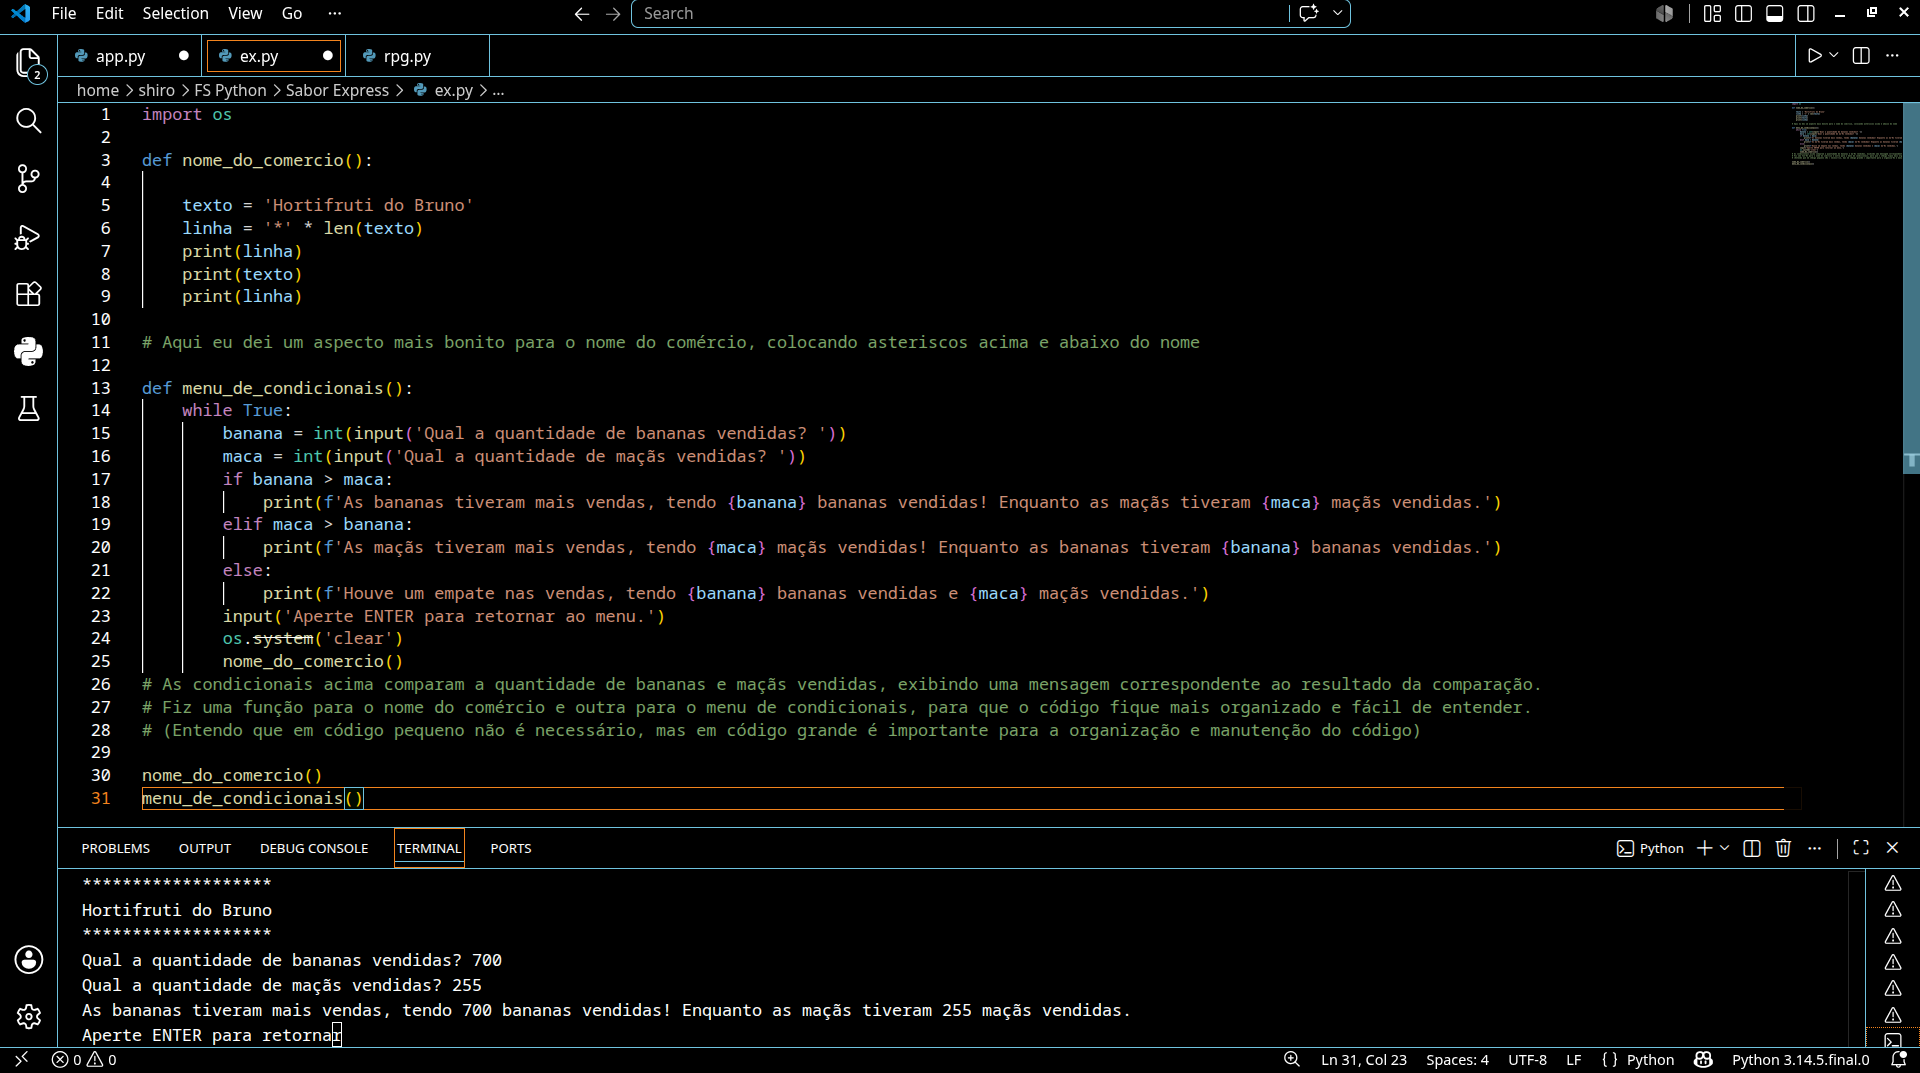The image size is (1920, 1073).
Task: Run the Python file with play button
Action: pos(1814,56)
